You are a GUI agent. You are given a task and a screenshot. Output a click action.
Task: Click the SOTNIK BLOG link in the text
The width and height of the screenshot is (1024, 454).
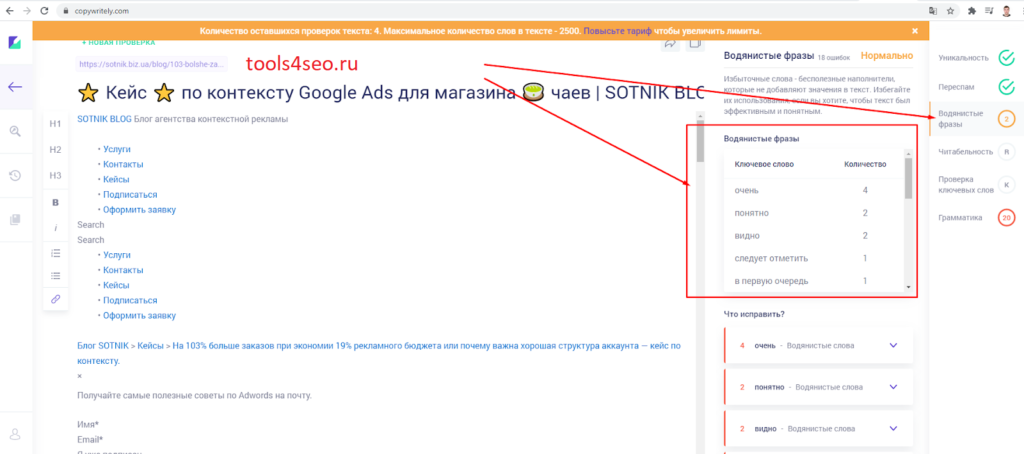click(104, 119)
